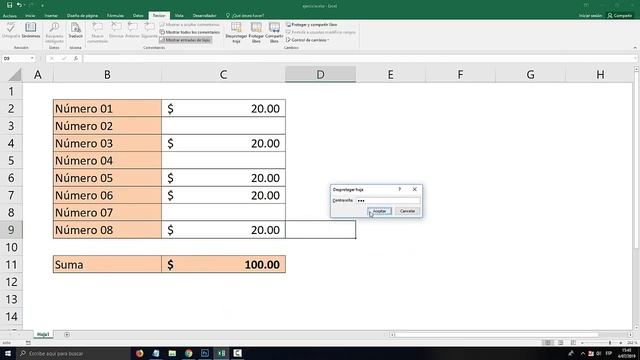Screen dimensions: 640x360
Task: Click the Anterior comment icon
Action: 132,31
